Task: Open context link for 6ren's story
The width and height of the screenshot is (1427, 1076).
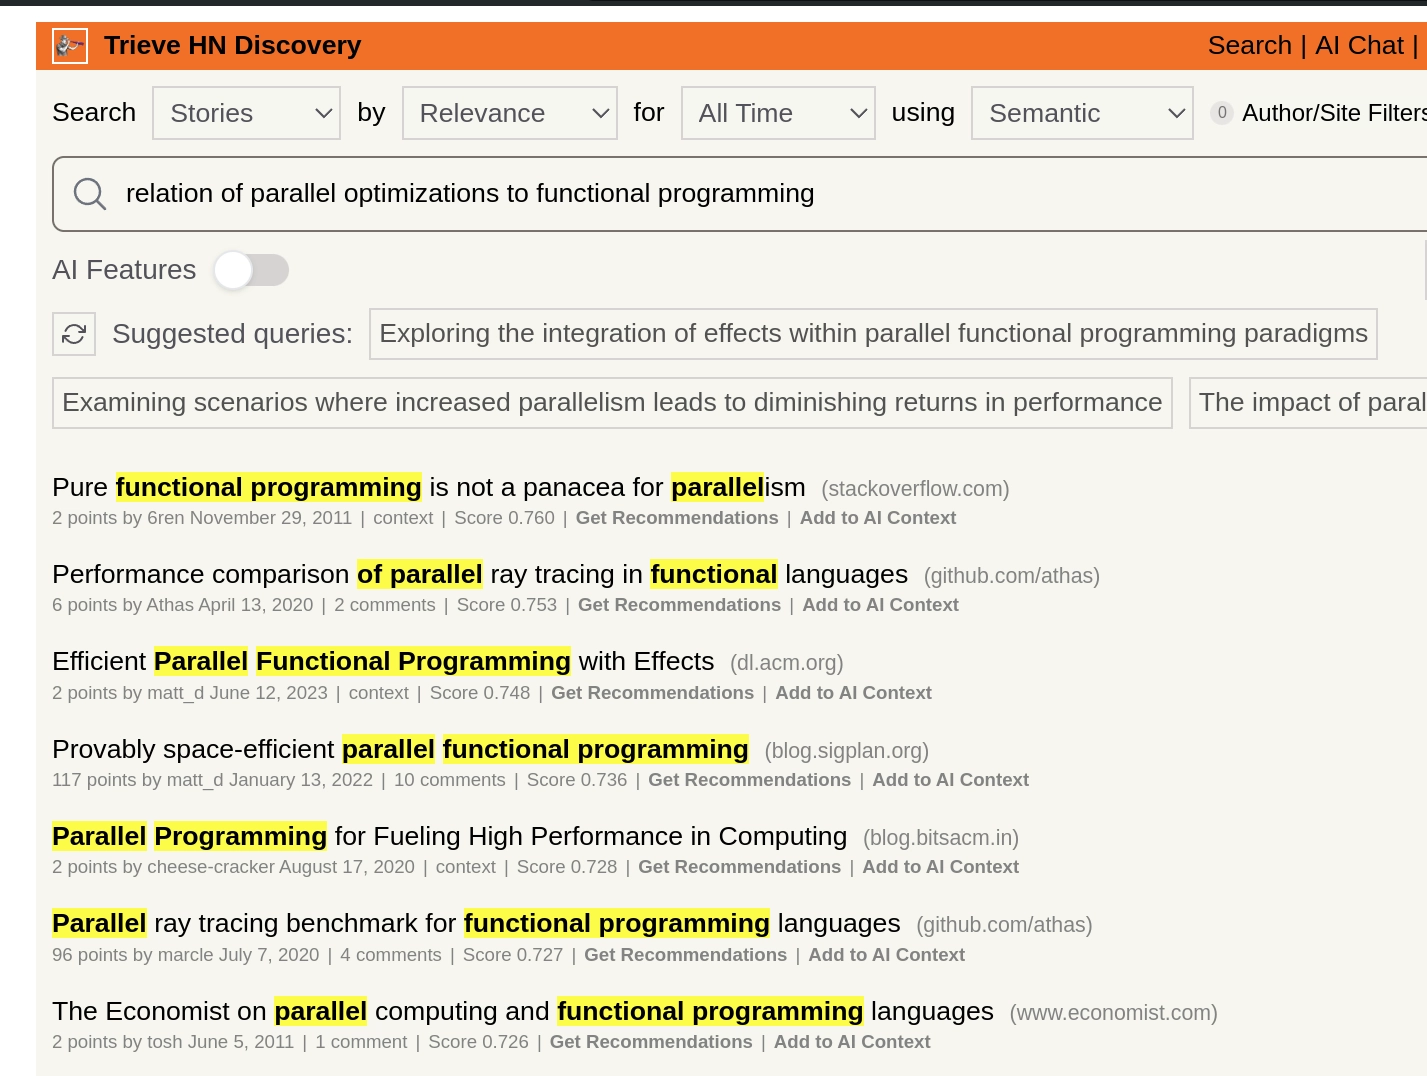Action: (x=403, y=518)
